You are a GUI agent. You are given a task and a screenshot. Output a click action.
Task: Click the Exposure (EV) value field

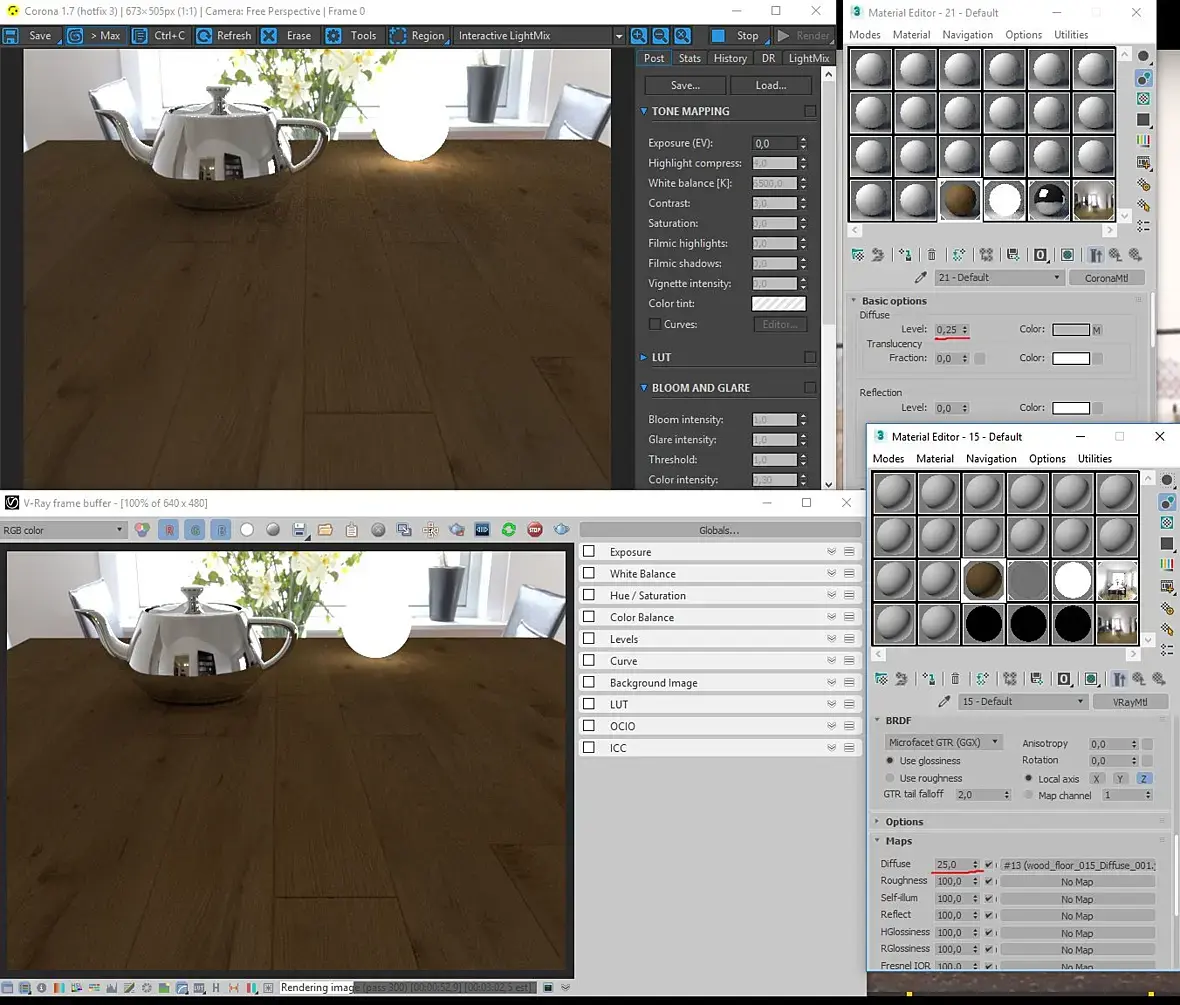(x=774, y=143)
